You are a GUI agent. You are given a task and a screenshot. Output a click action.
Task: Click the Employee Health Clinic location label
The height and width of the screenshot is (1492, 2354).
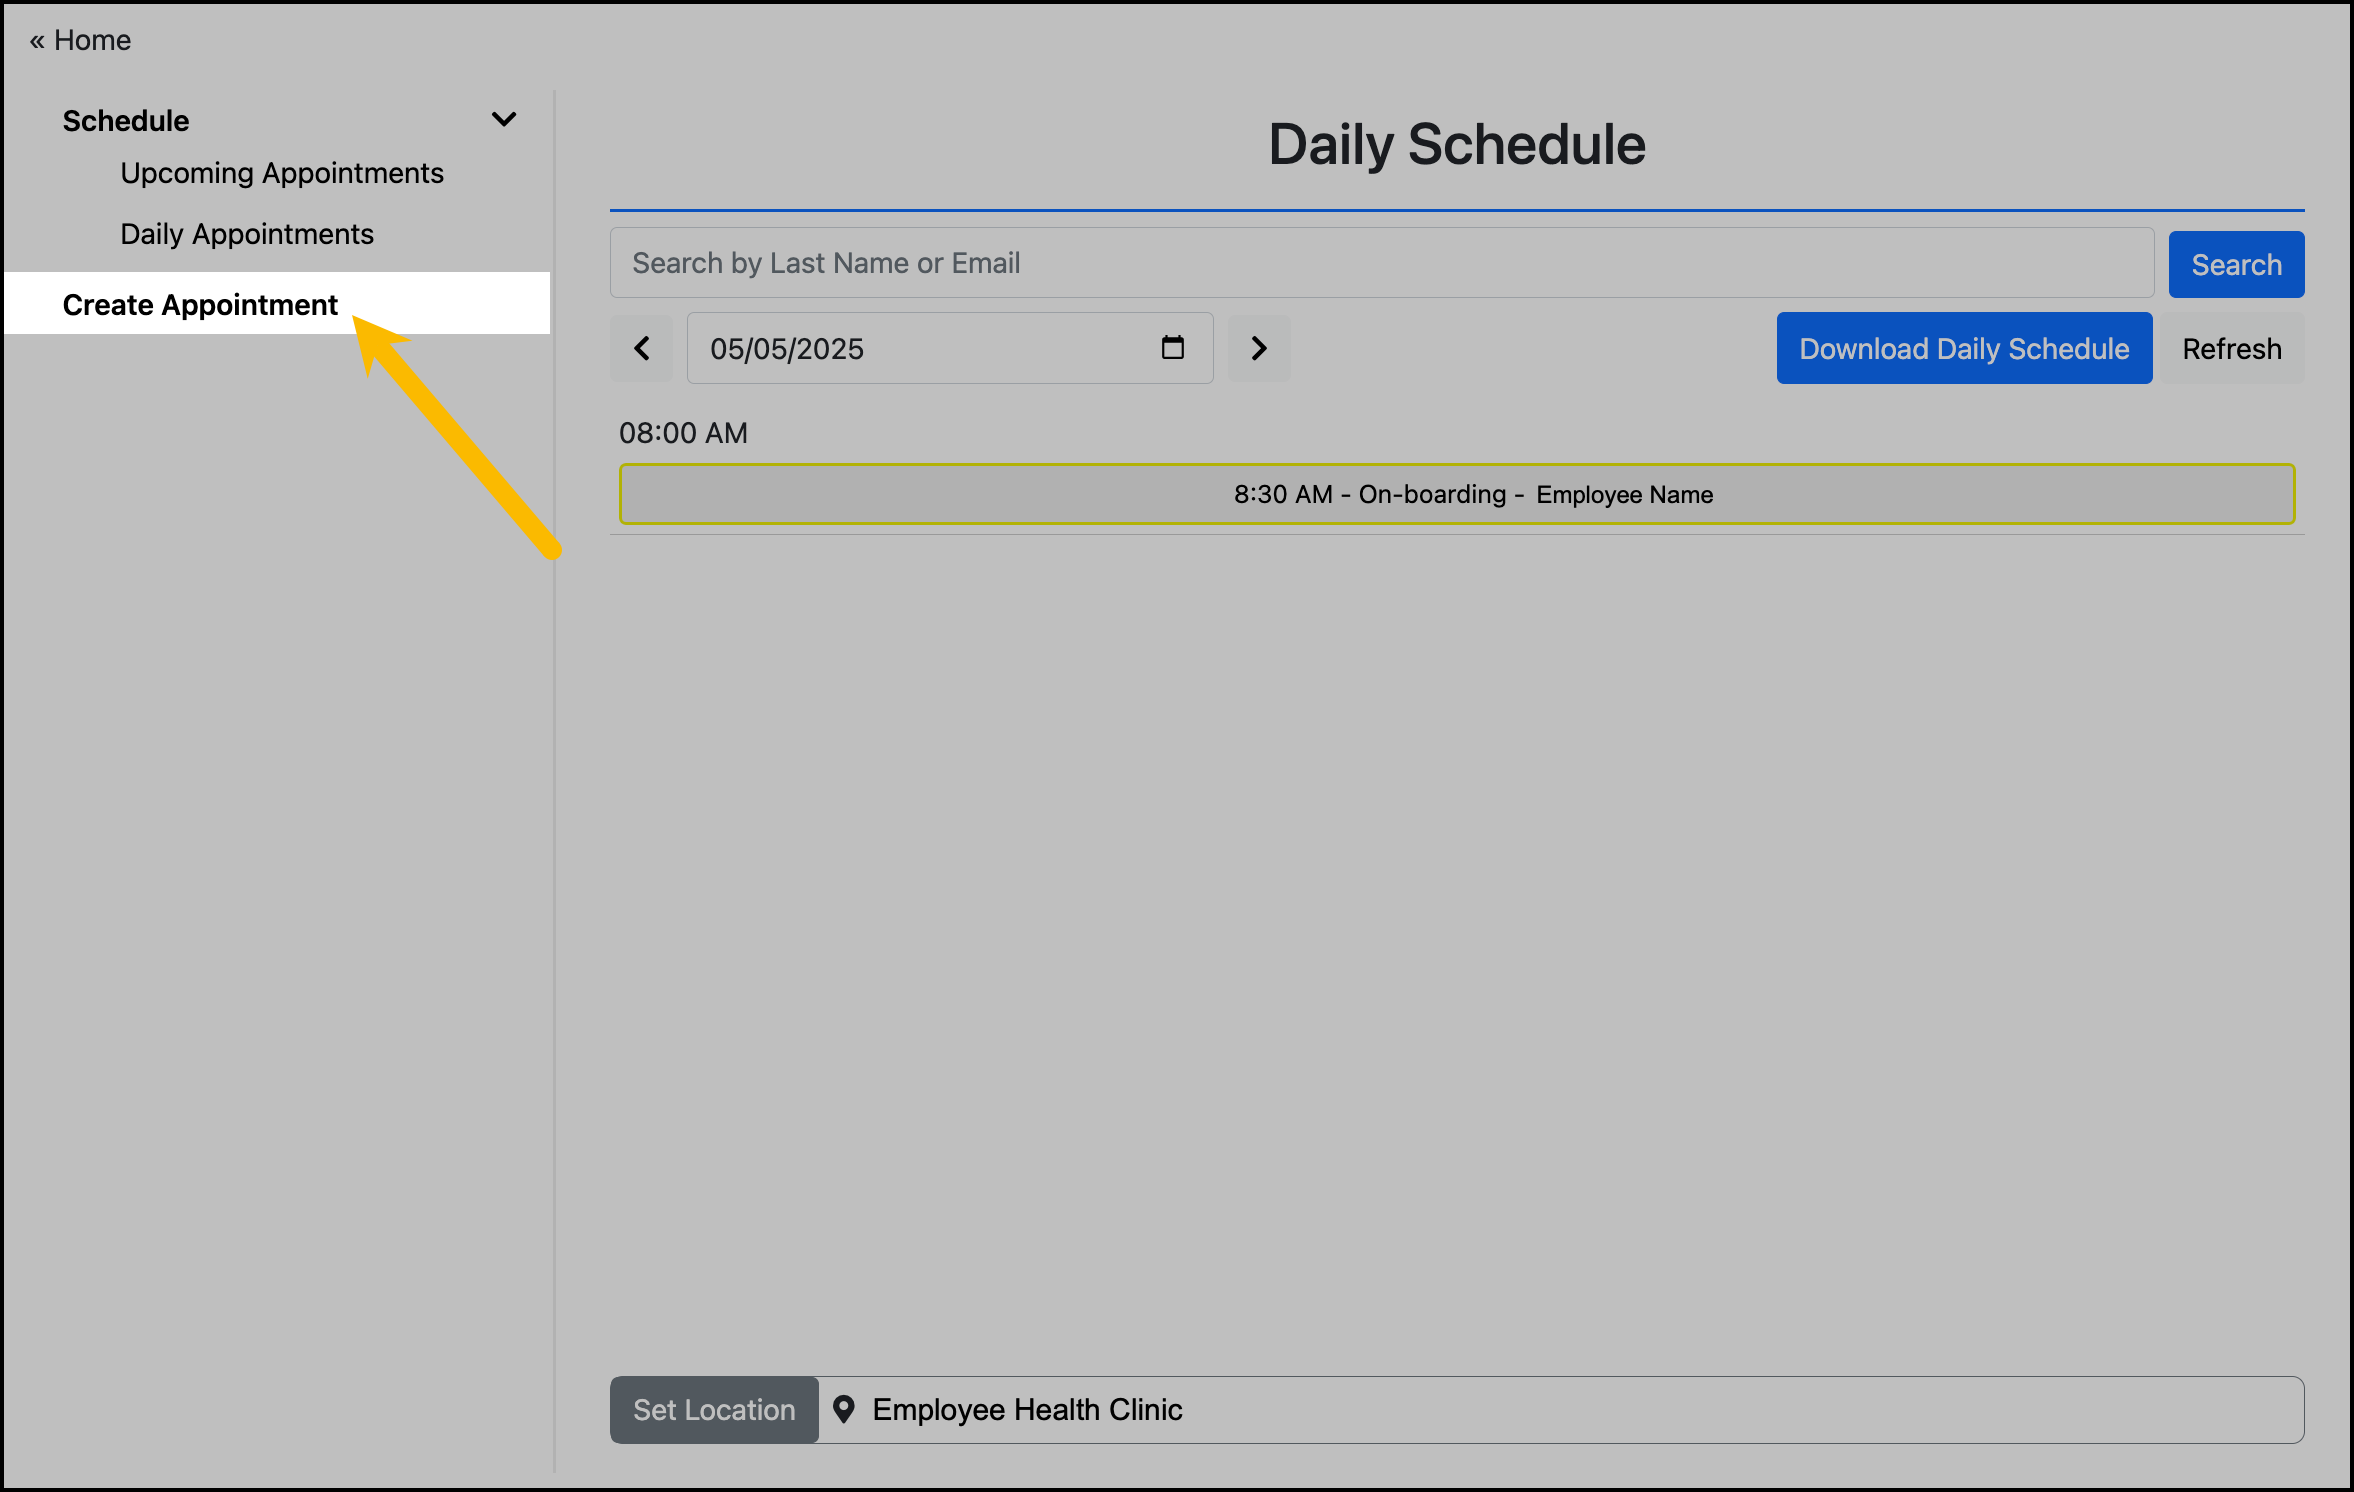pos(1027,1410)
